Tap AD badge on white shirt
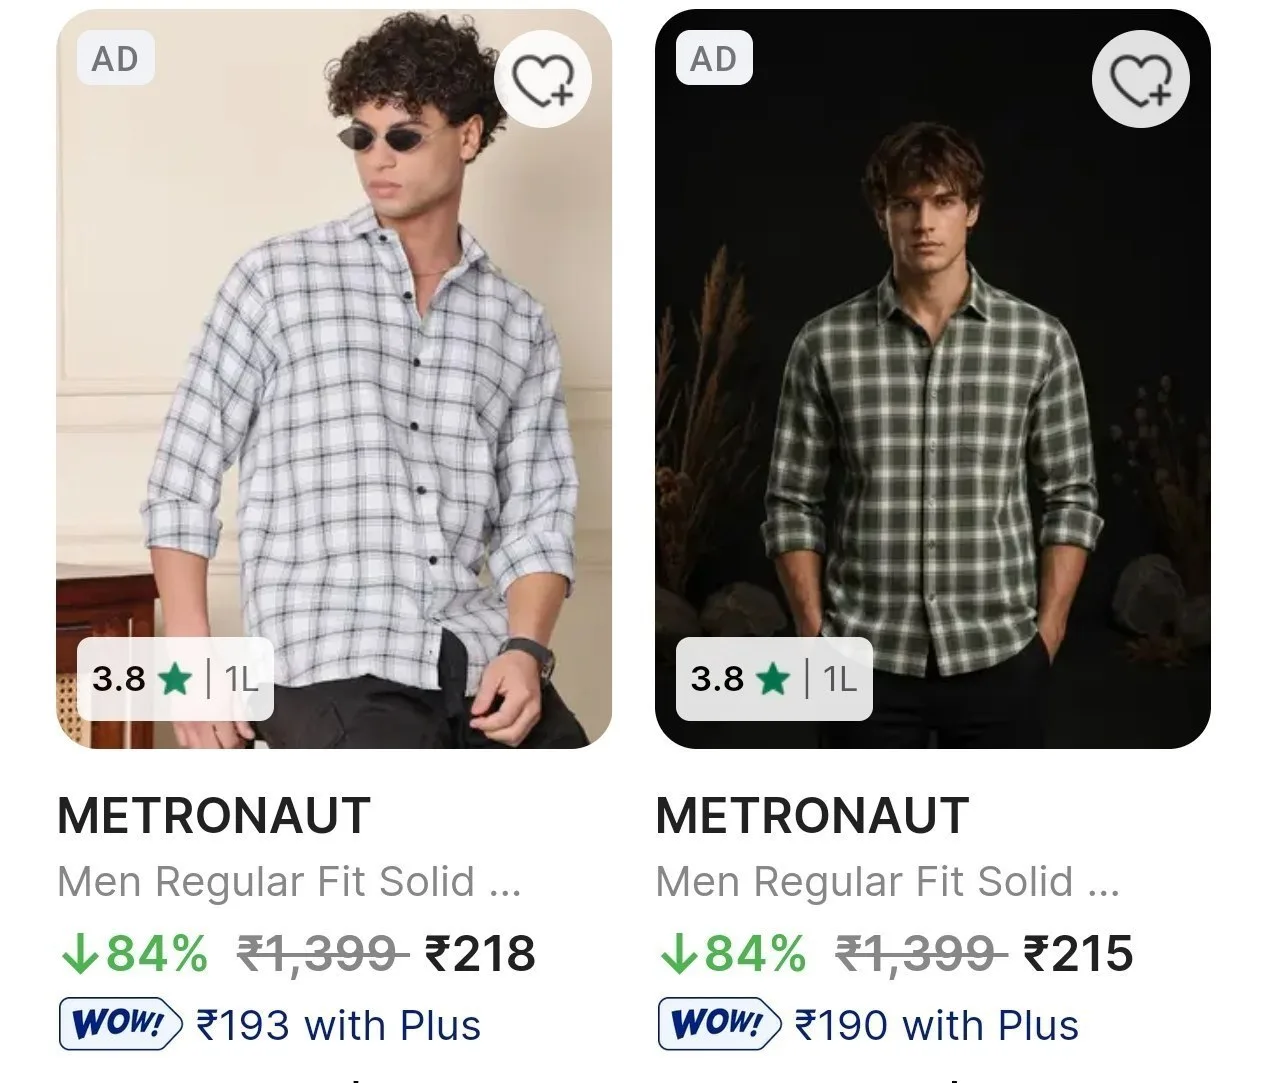The width and height of the screenshot is (1264, 1083). (115, 59)
